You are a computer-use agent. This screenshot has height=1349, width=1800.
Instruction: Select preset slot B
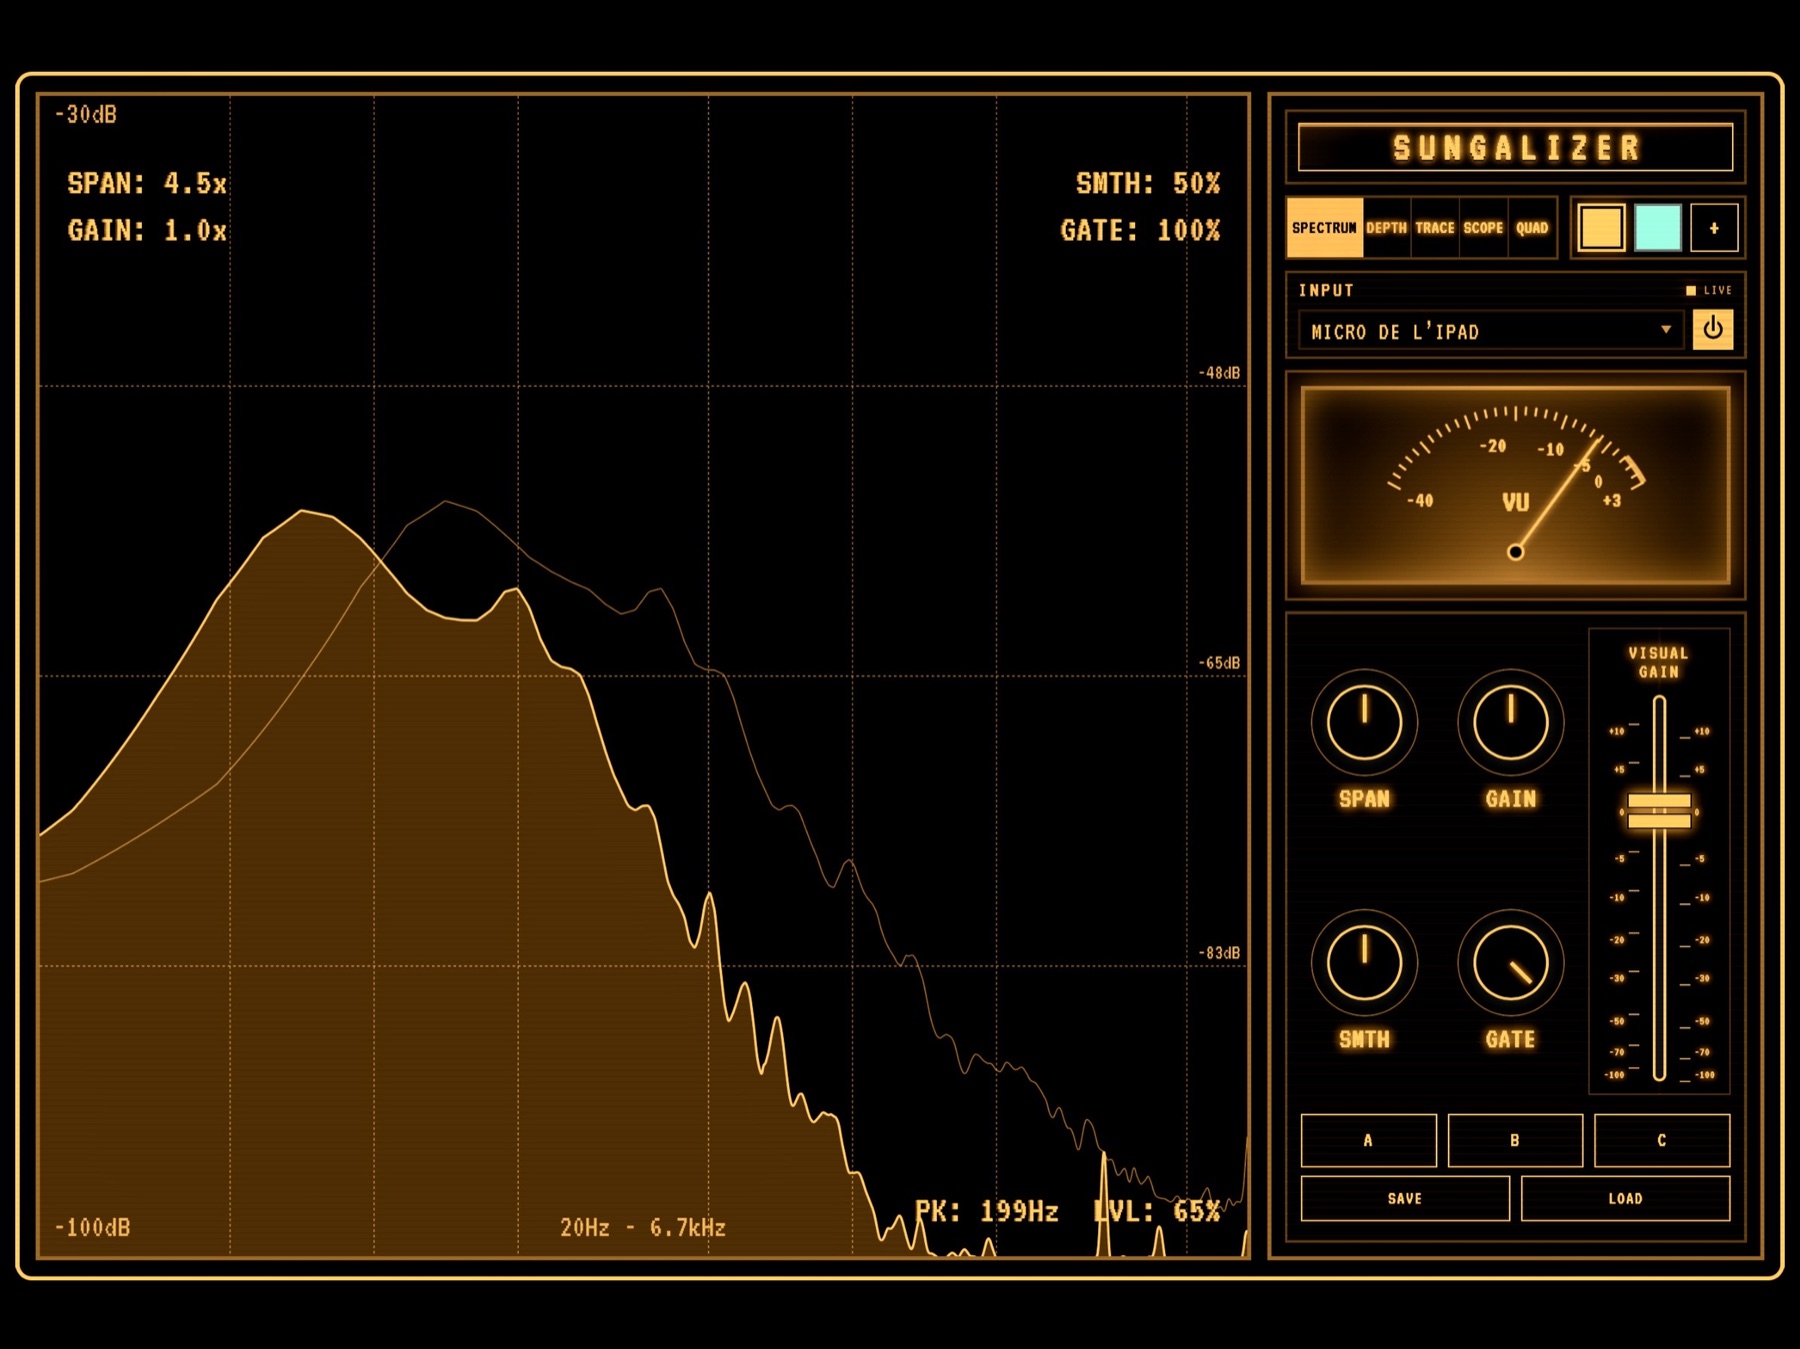pos(1515,1140)
